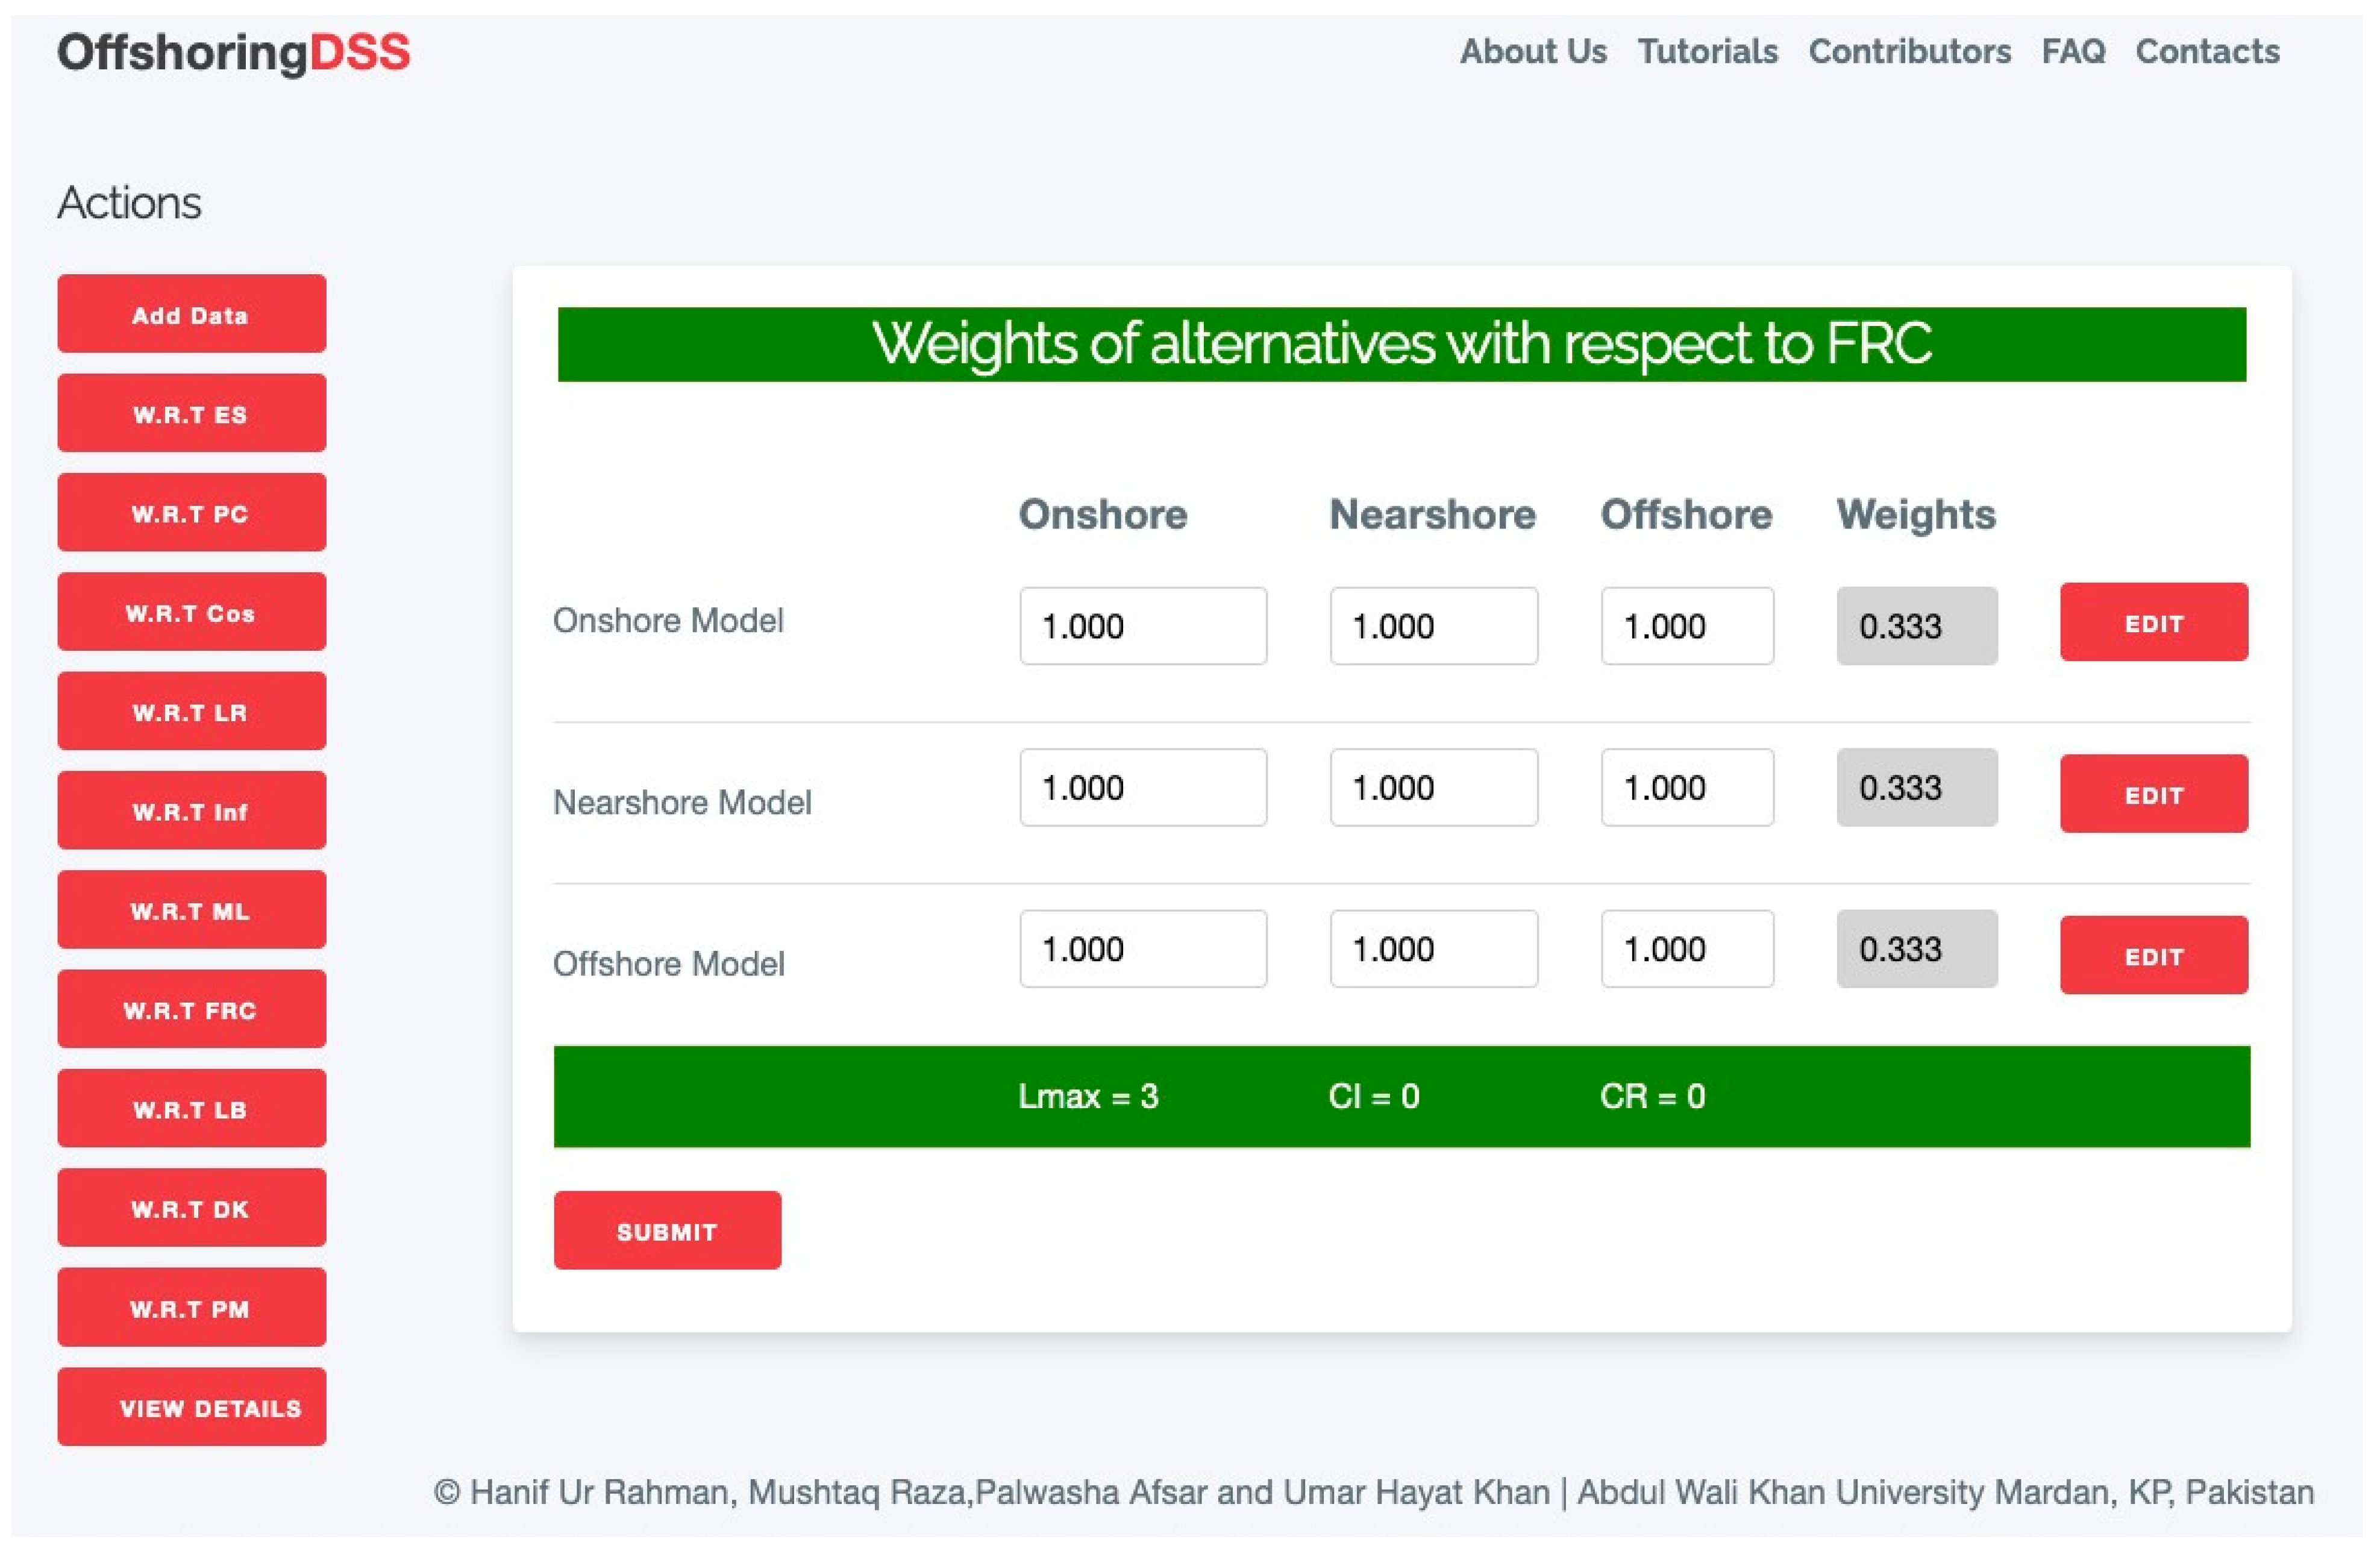This screenshot has width=2380, height=1554.
Task: Open the W.R.T PM action
Action: (x=191, y=1307)
